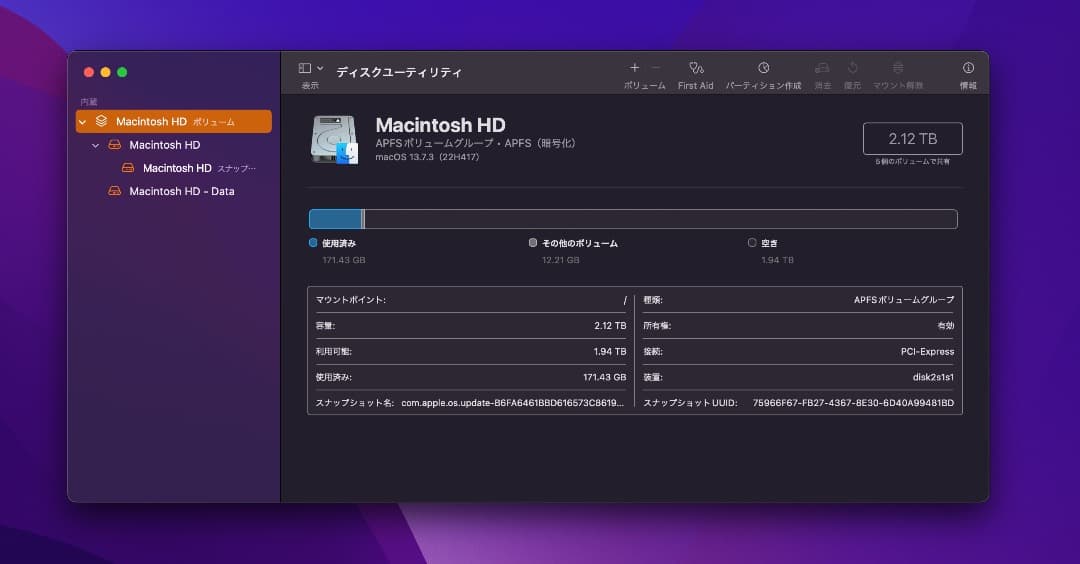Click the 171.43 GB value under 使用済み legend
Viewport: 1080px width, 564px height.
coord(344,260)
